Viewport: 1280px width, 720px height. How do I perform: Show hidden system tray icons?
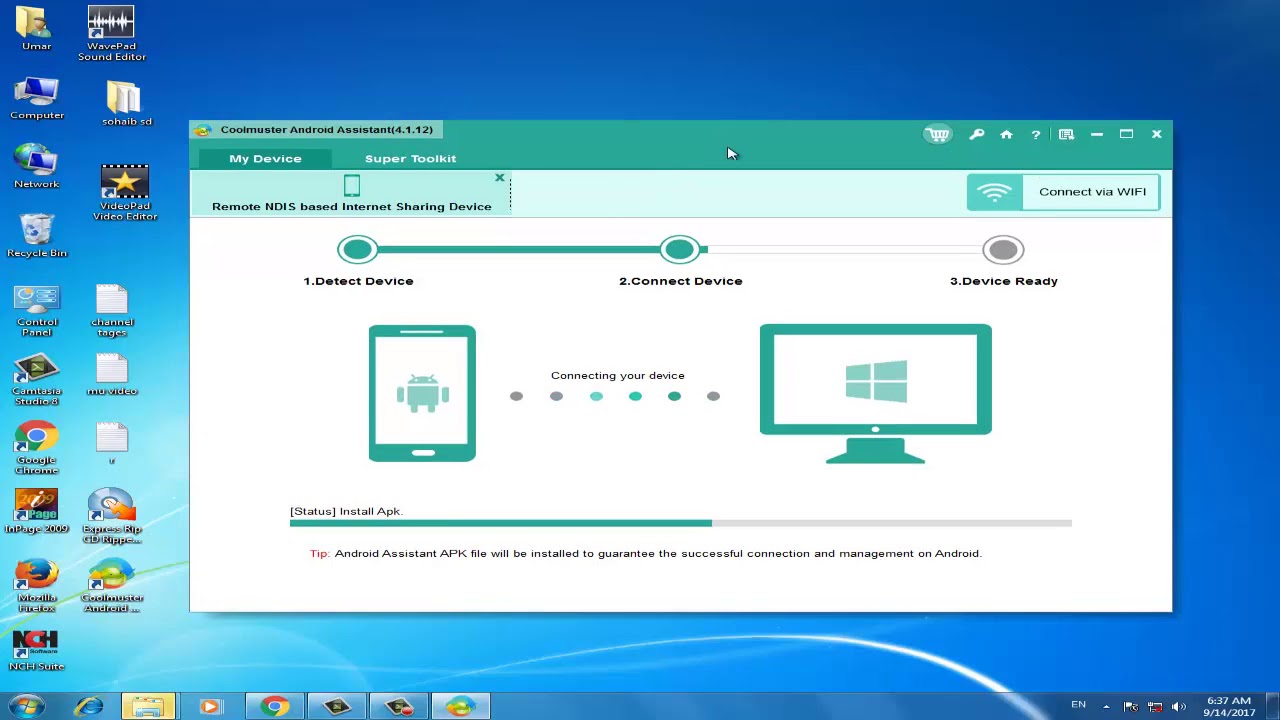pos(1106,706)
